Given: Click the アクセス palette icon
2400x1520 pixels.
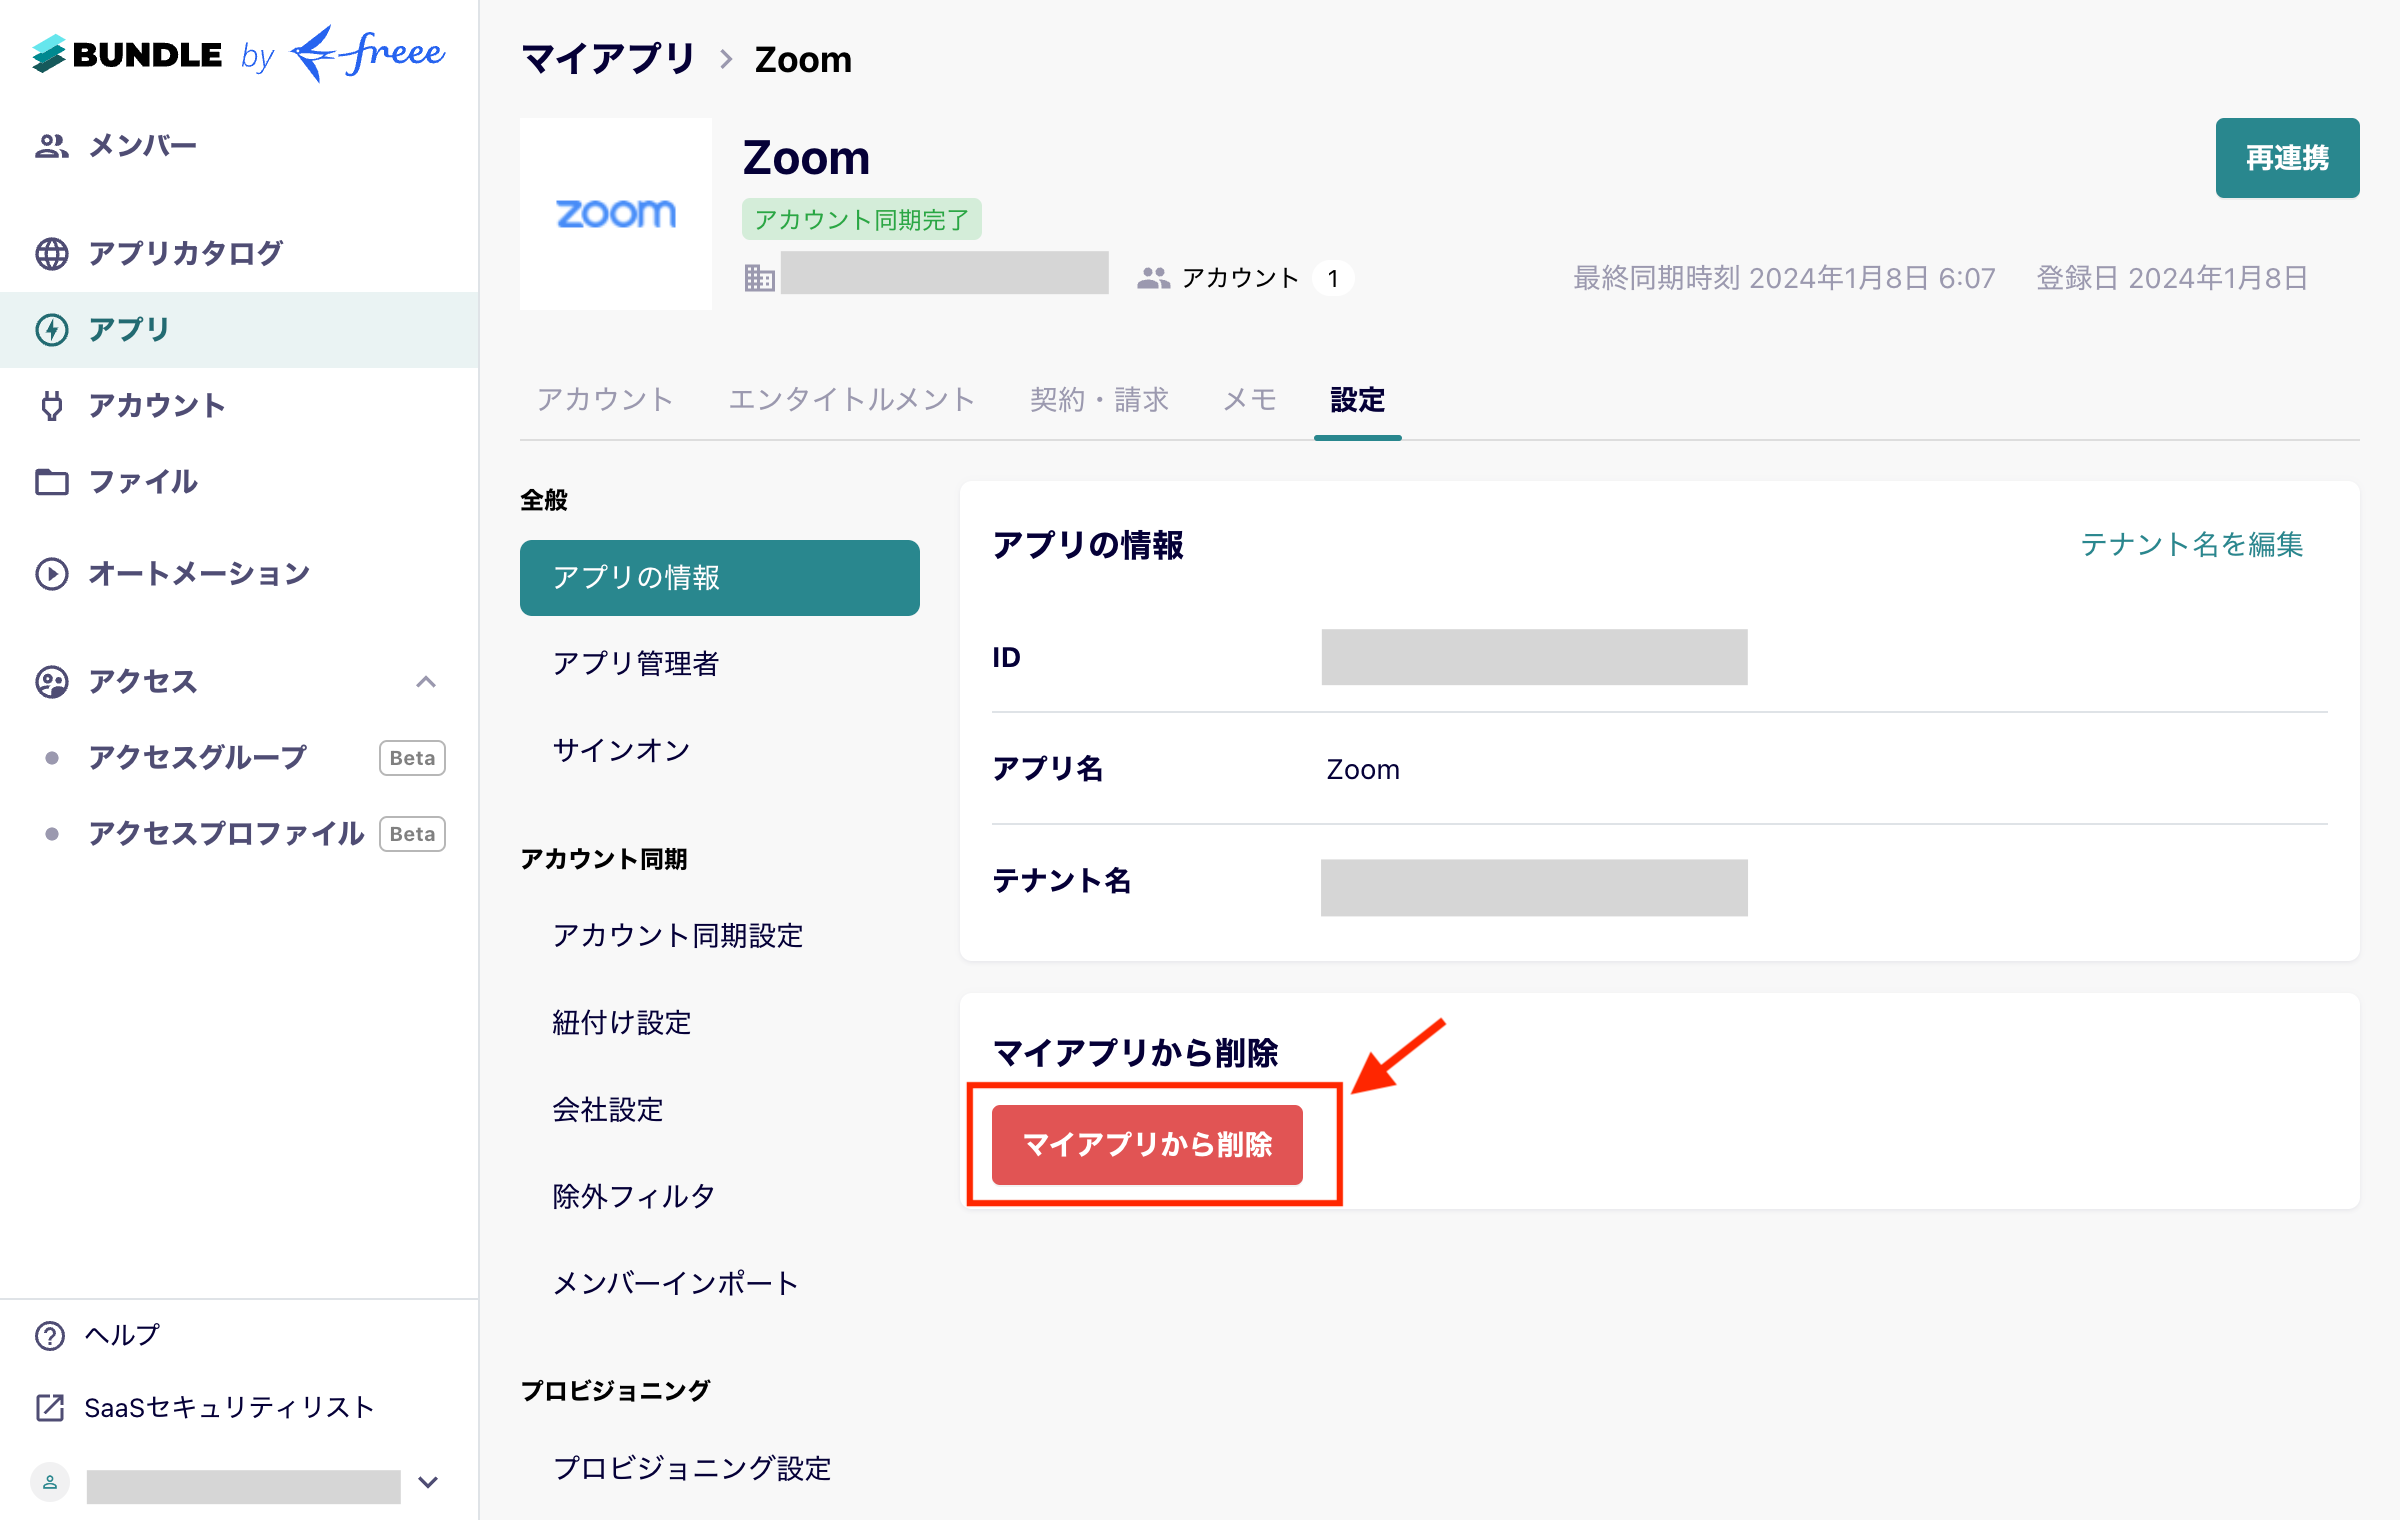Looking at the screenshot, I should click(52, 682).
